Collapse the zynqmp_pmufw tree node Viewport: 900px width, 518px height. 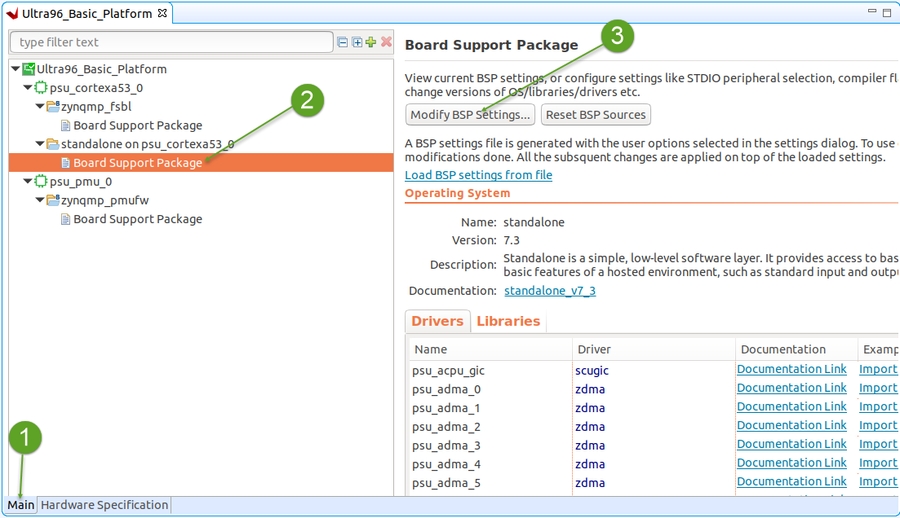point(40,200)
